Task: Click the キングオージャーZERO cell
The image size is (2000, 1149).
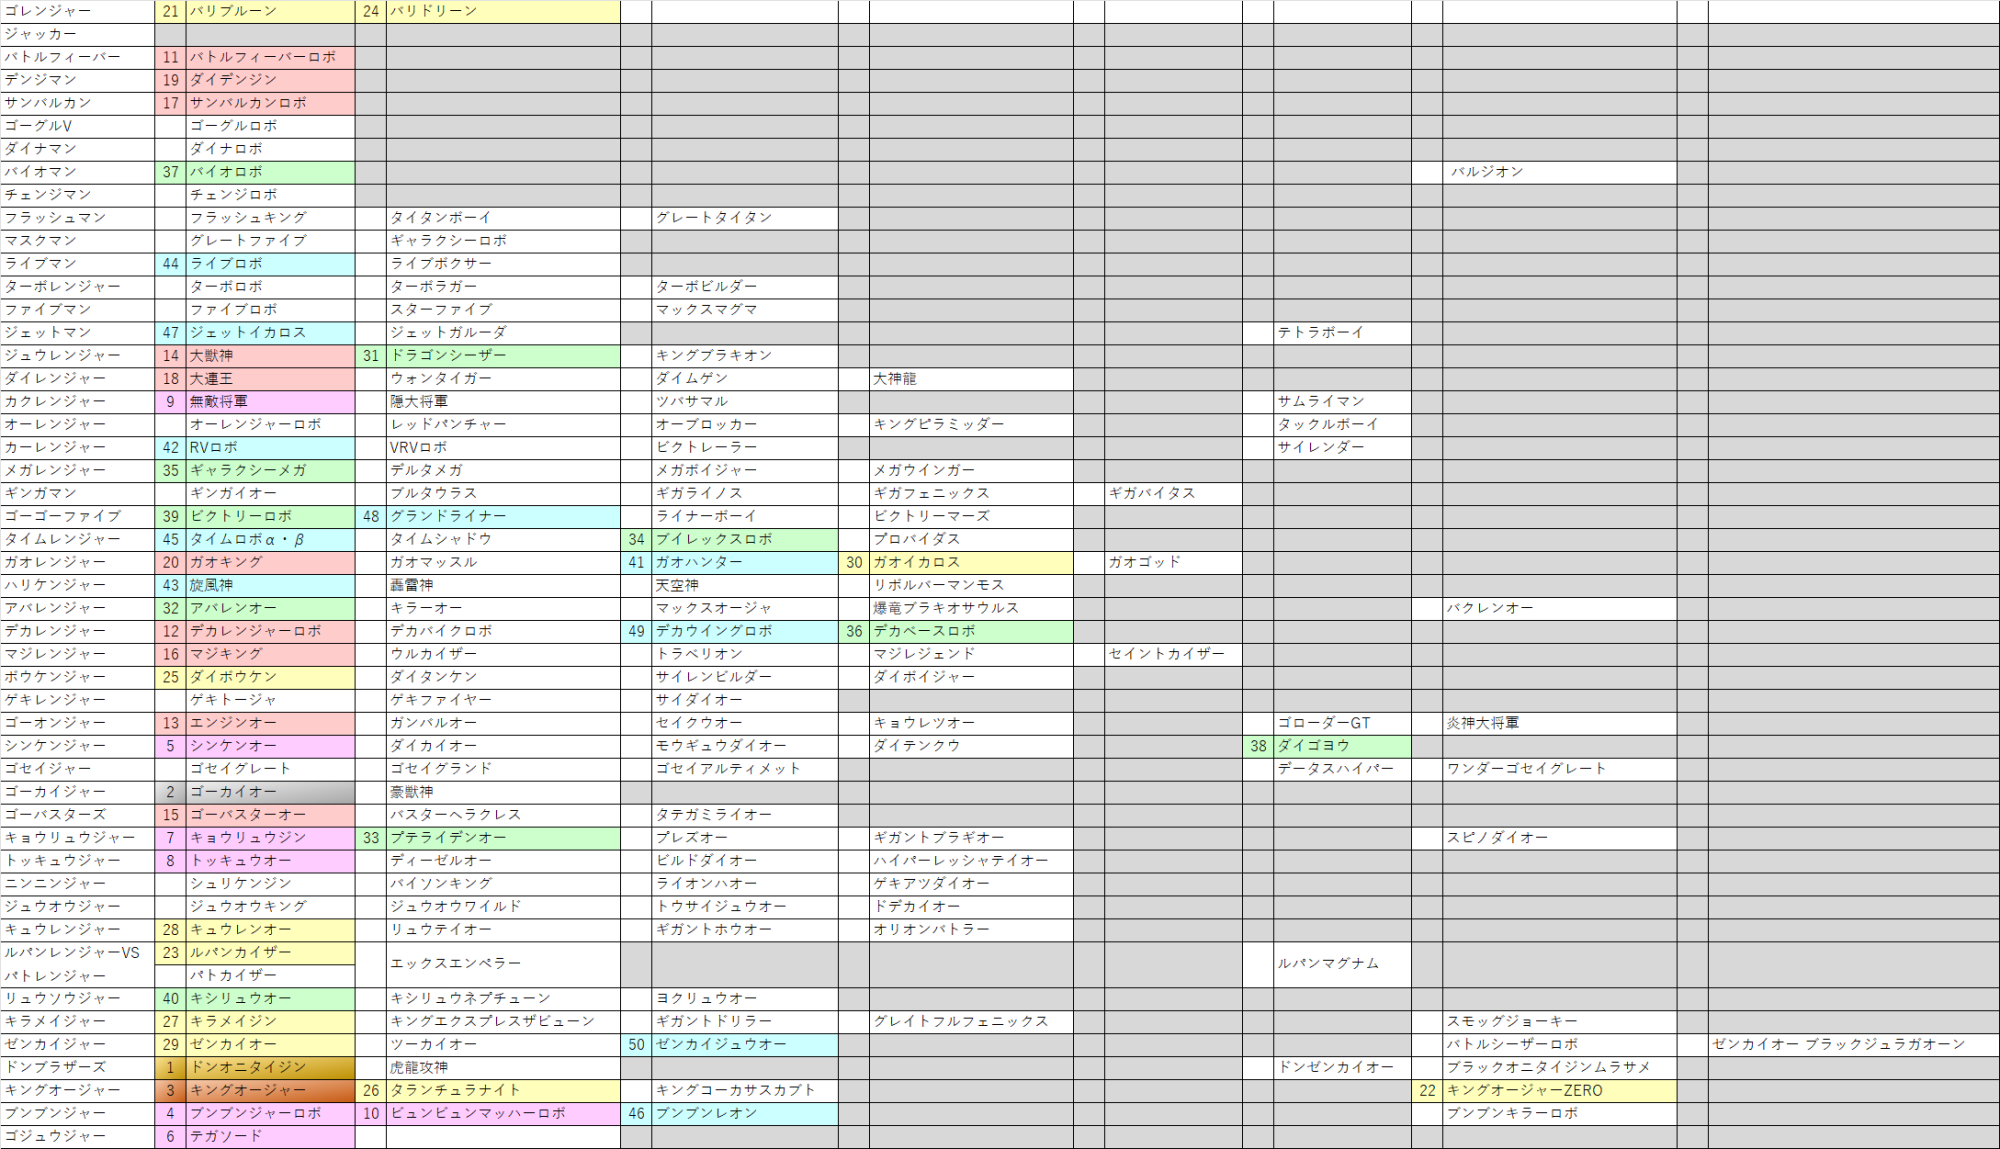Action: tap(1558, 1090)
